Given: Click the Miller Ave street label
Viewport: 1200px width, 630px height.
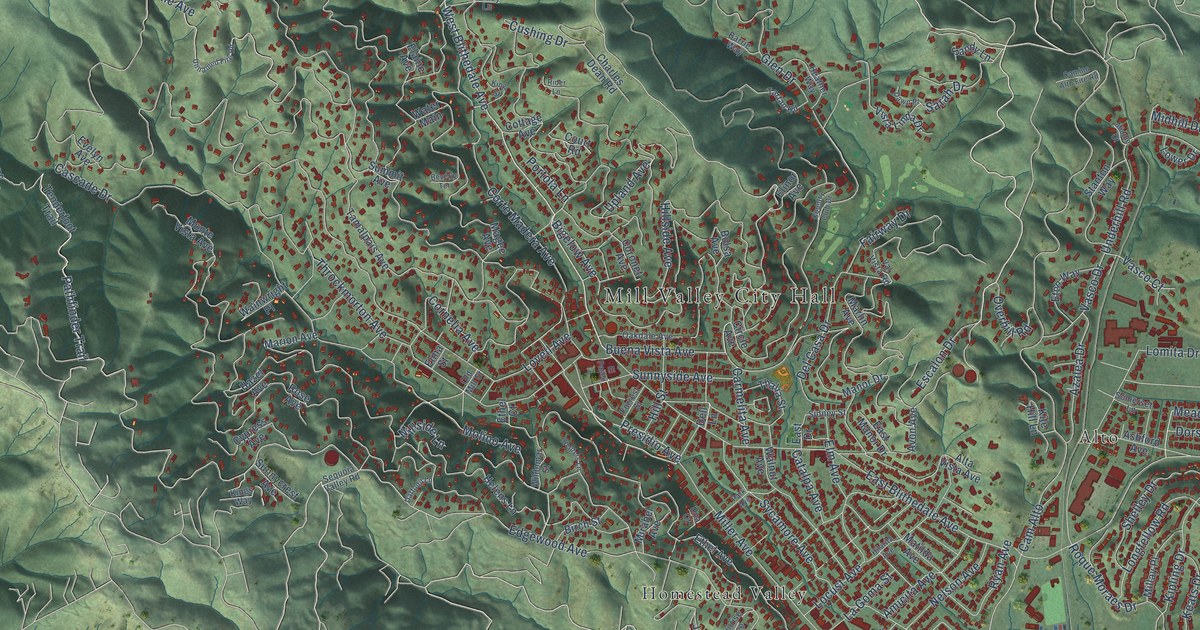Looking at the screenshot, I should pyautogui.click(x=733, y=534).
